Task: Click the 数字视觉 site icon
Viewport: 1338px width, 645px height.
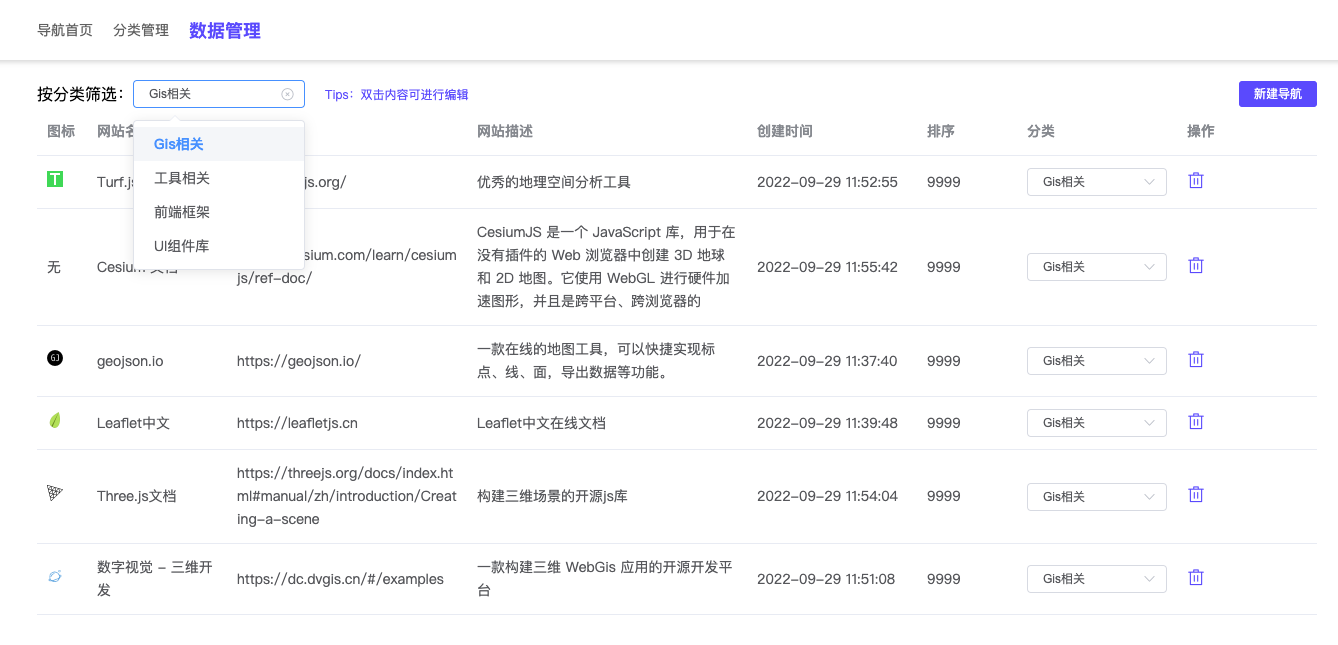Action: [55, 577]
